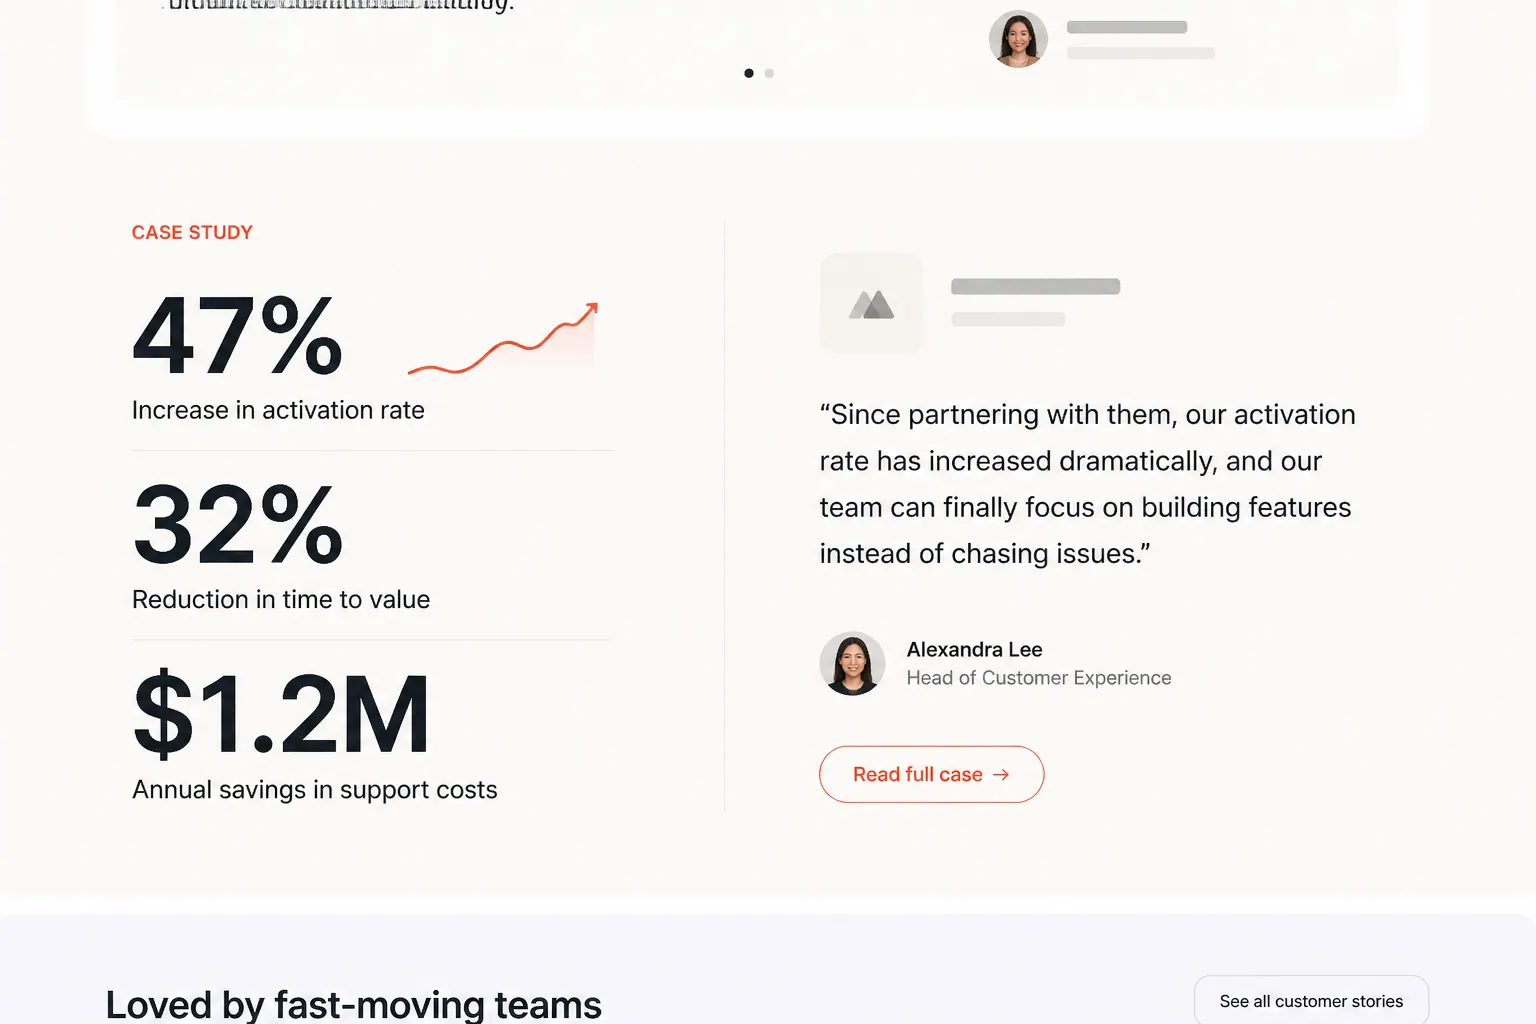The height and width of the screenshot is (1024, 1536).
Task: Select the second carousel dot indicator
Action: [769, 73]
